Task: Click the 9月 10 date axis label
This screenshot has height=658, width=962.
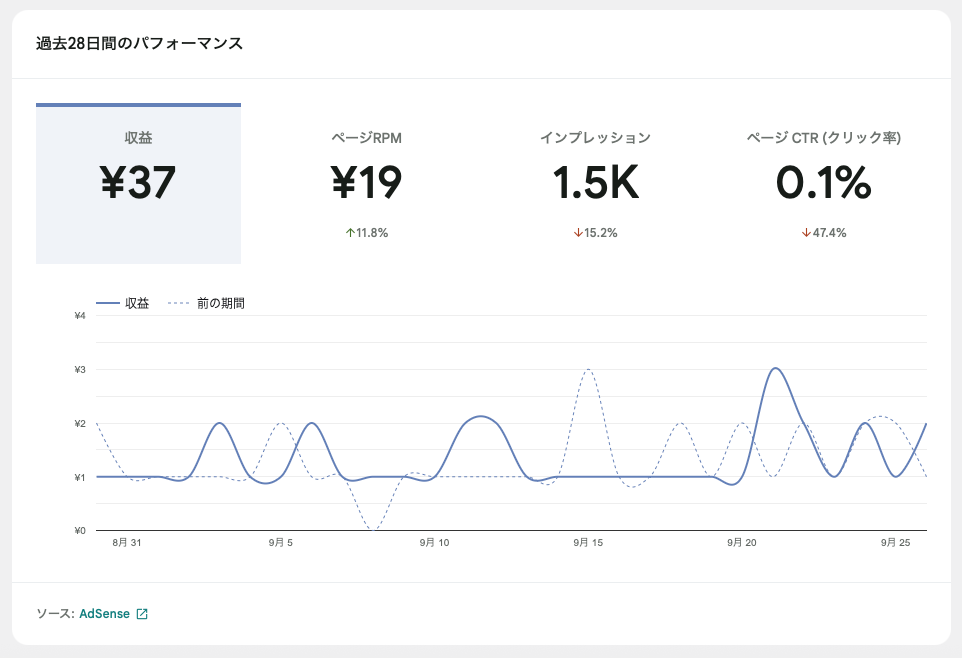Action: [434, 543]
